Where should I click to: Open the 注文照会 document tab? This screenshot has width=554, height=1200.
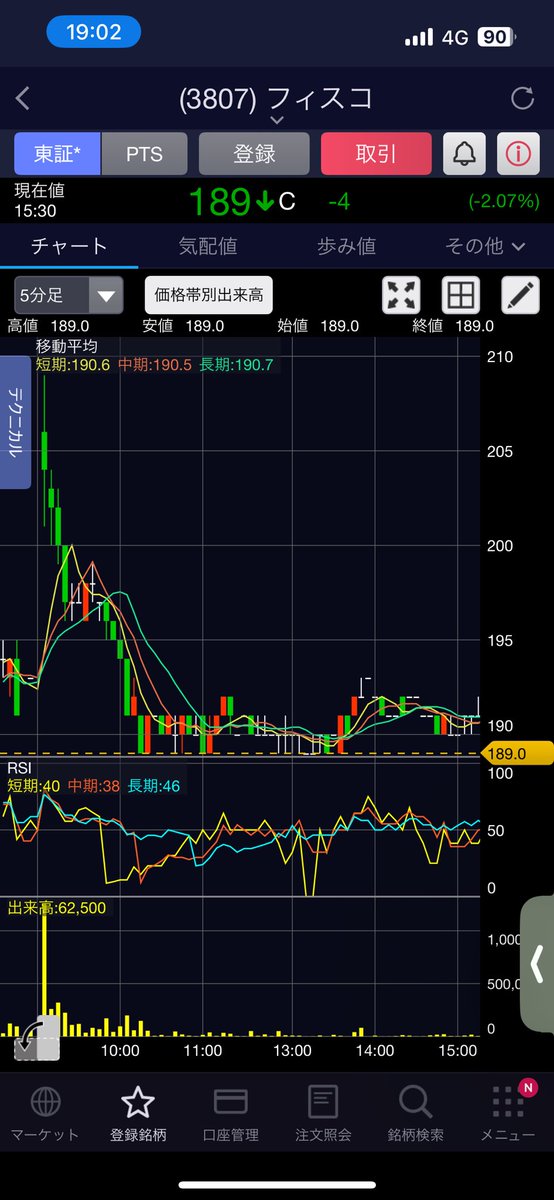(x=323, y=1115)
